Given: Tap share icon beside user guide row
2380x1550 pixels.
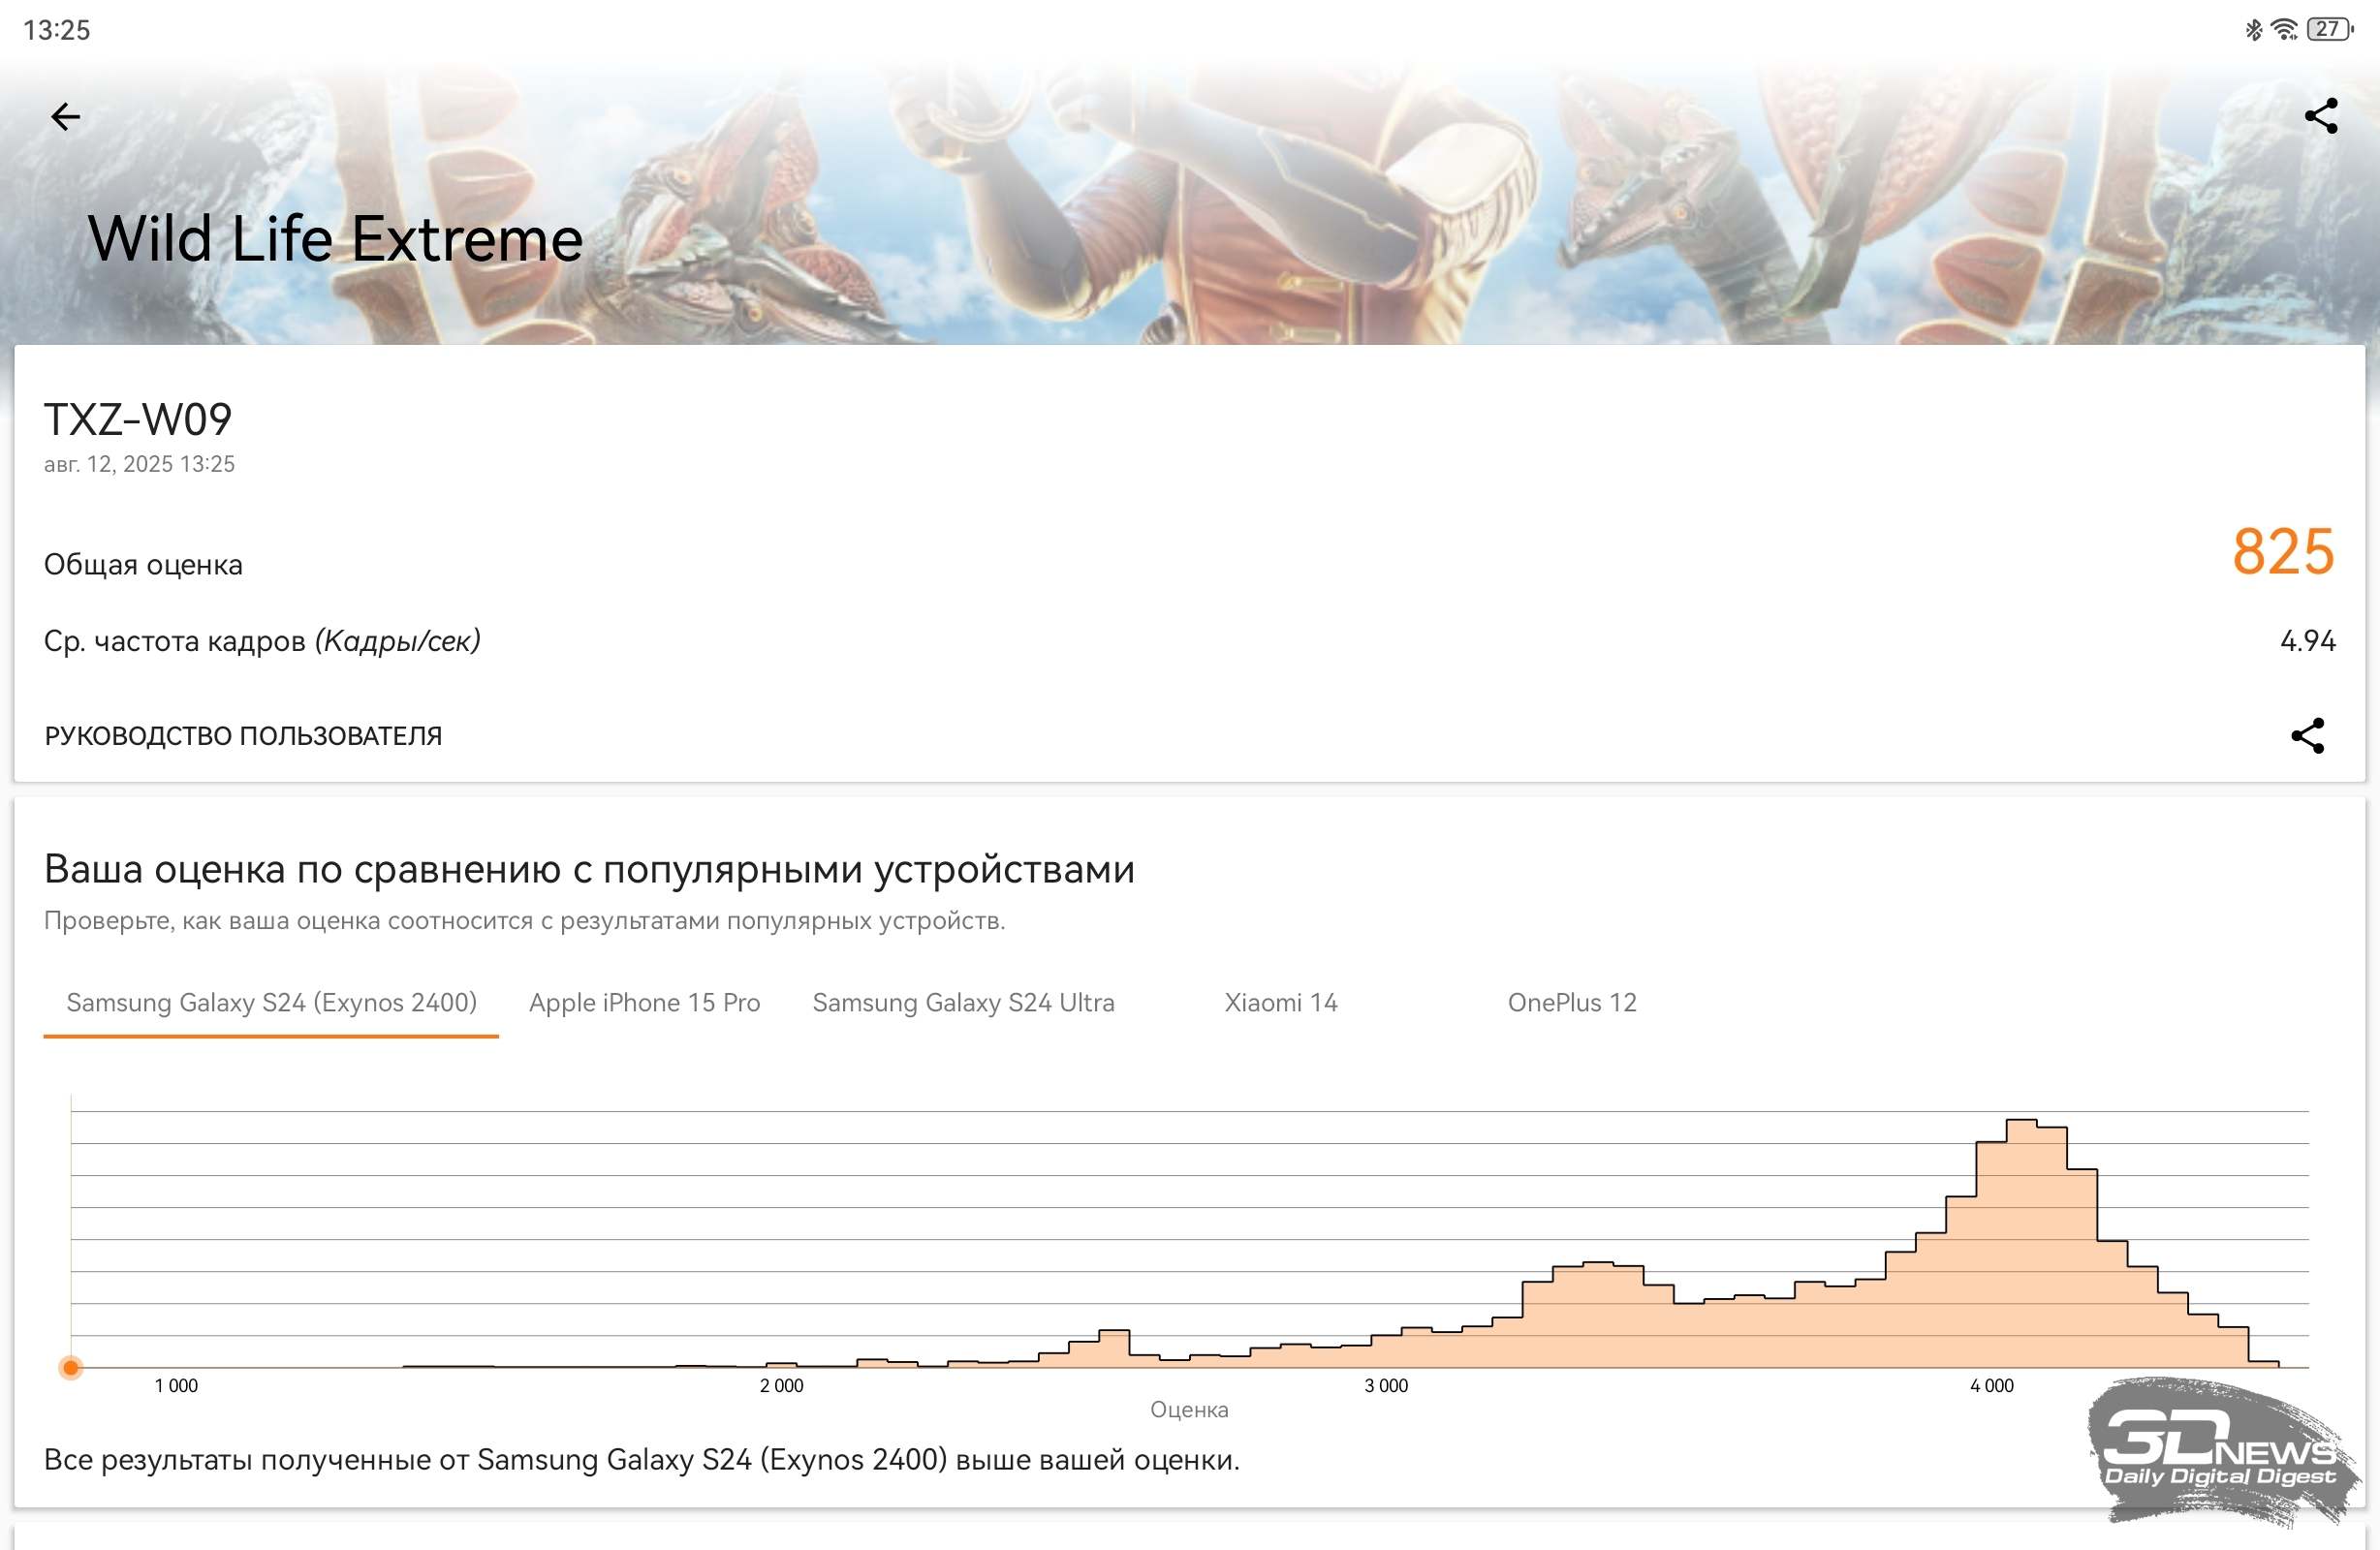Looking at the screenshot, I should pos(2307,735).
